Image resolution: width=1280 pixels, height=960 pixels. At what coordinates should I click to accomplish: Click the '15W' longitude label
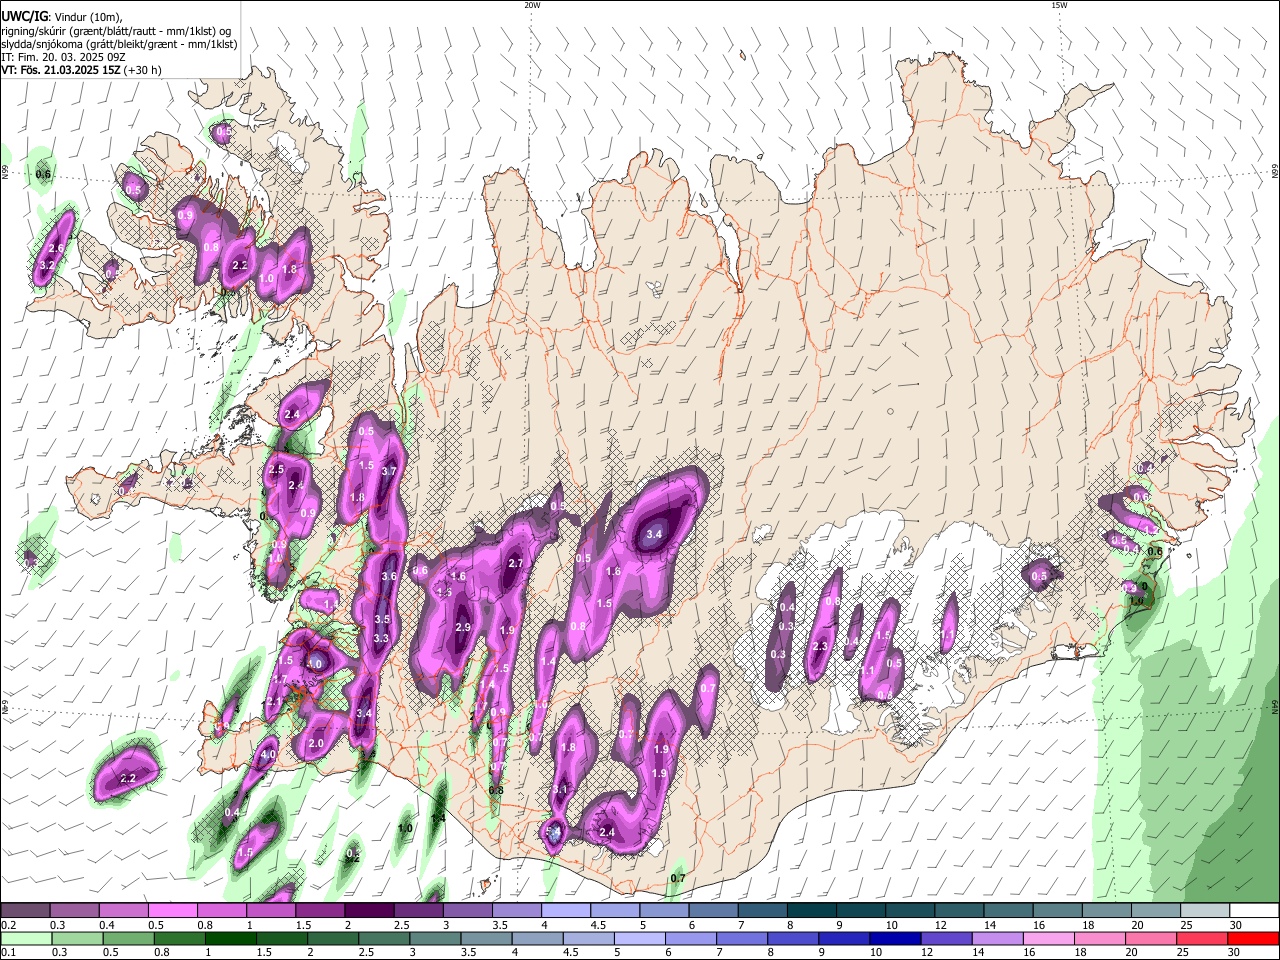(x=1059, y=5)
